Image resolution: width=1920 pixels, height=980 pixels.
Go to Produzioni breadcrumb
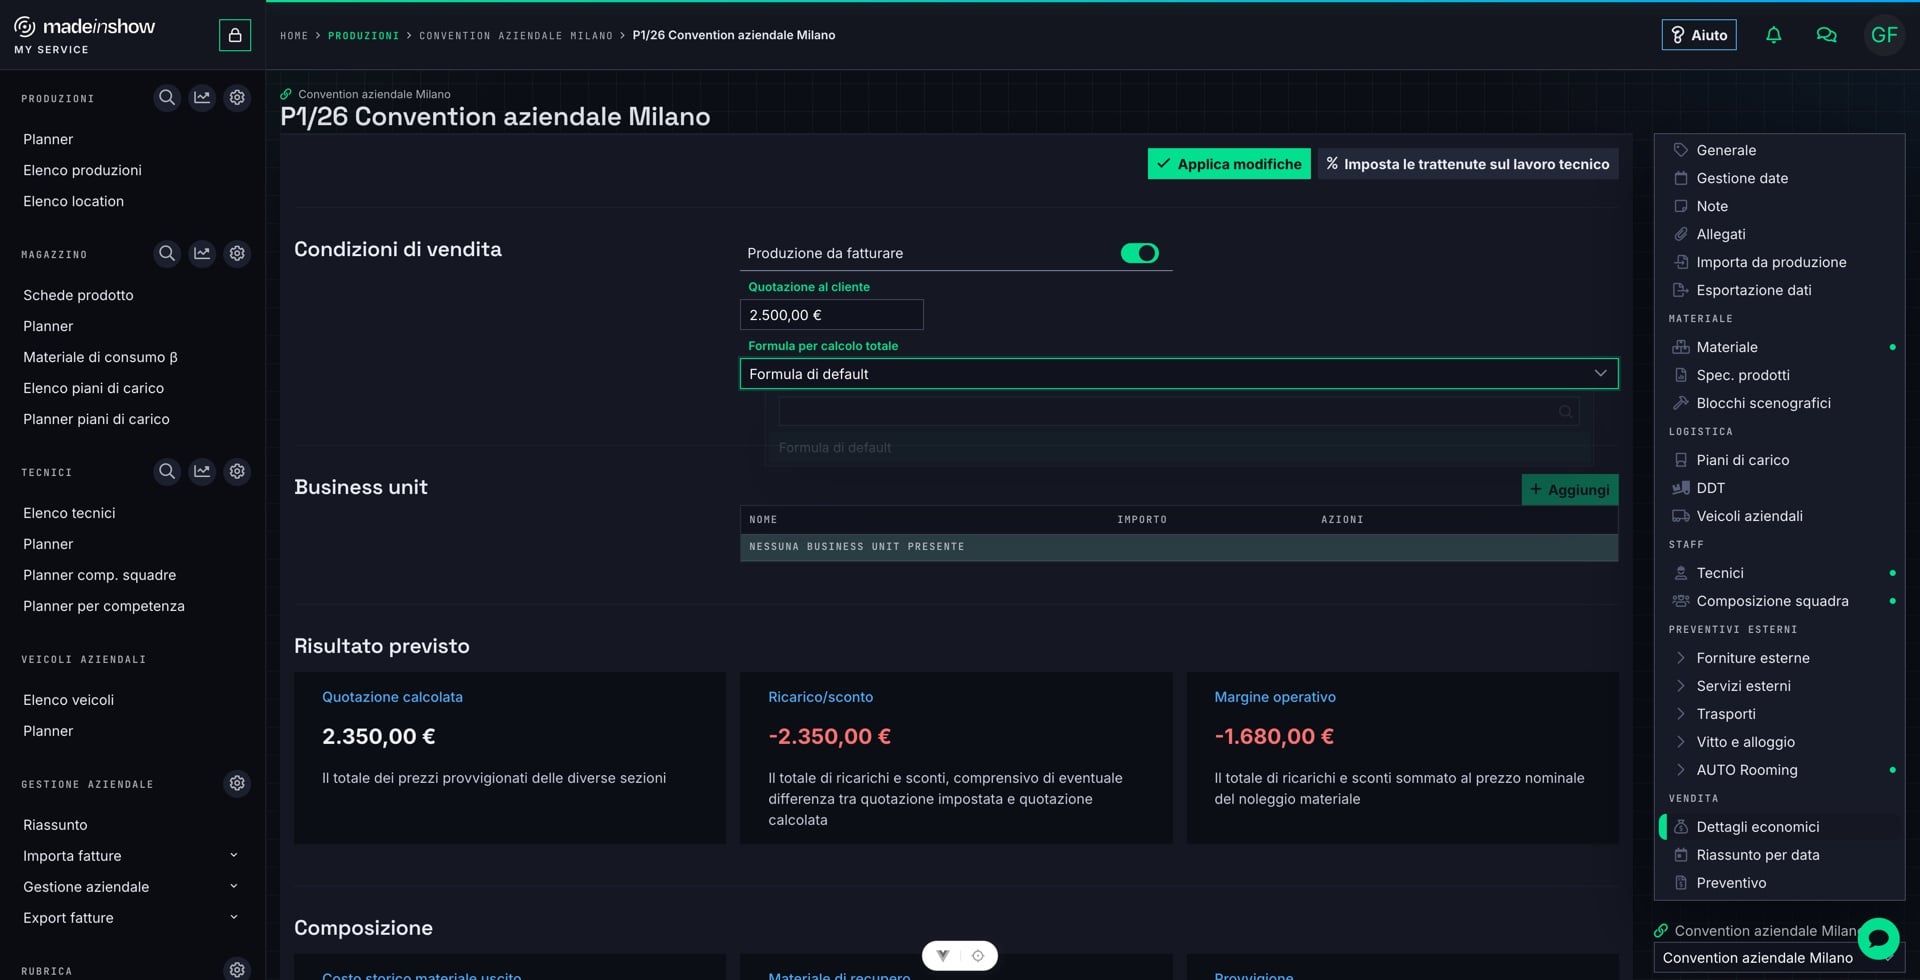click(363, 36)
